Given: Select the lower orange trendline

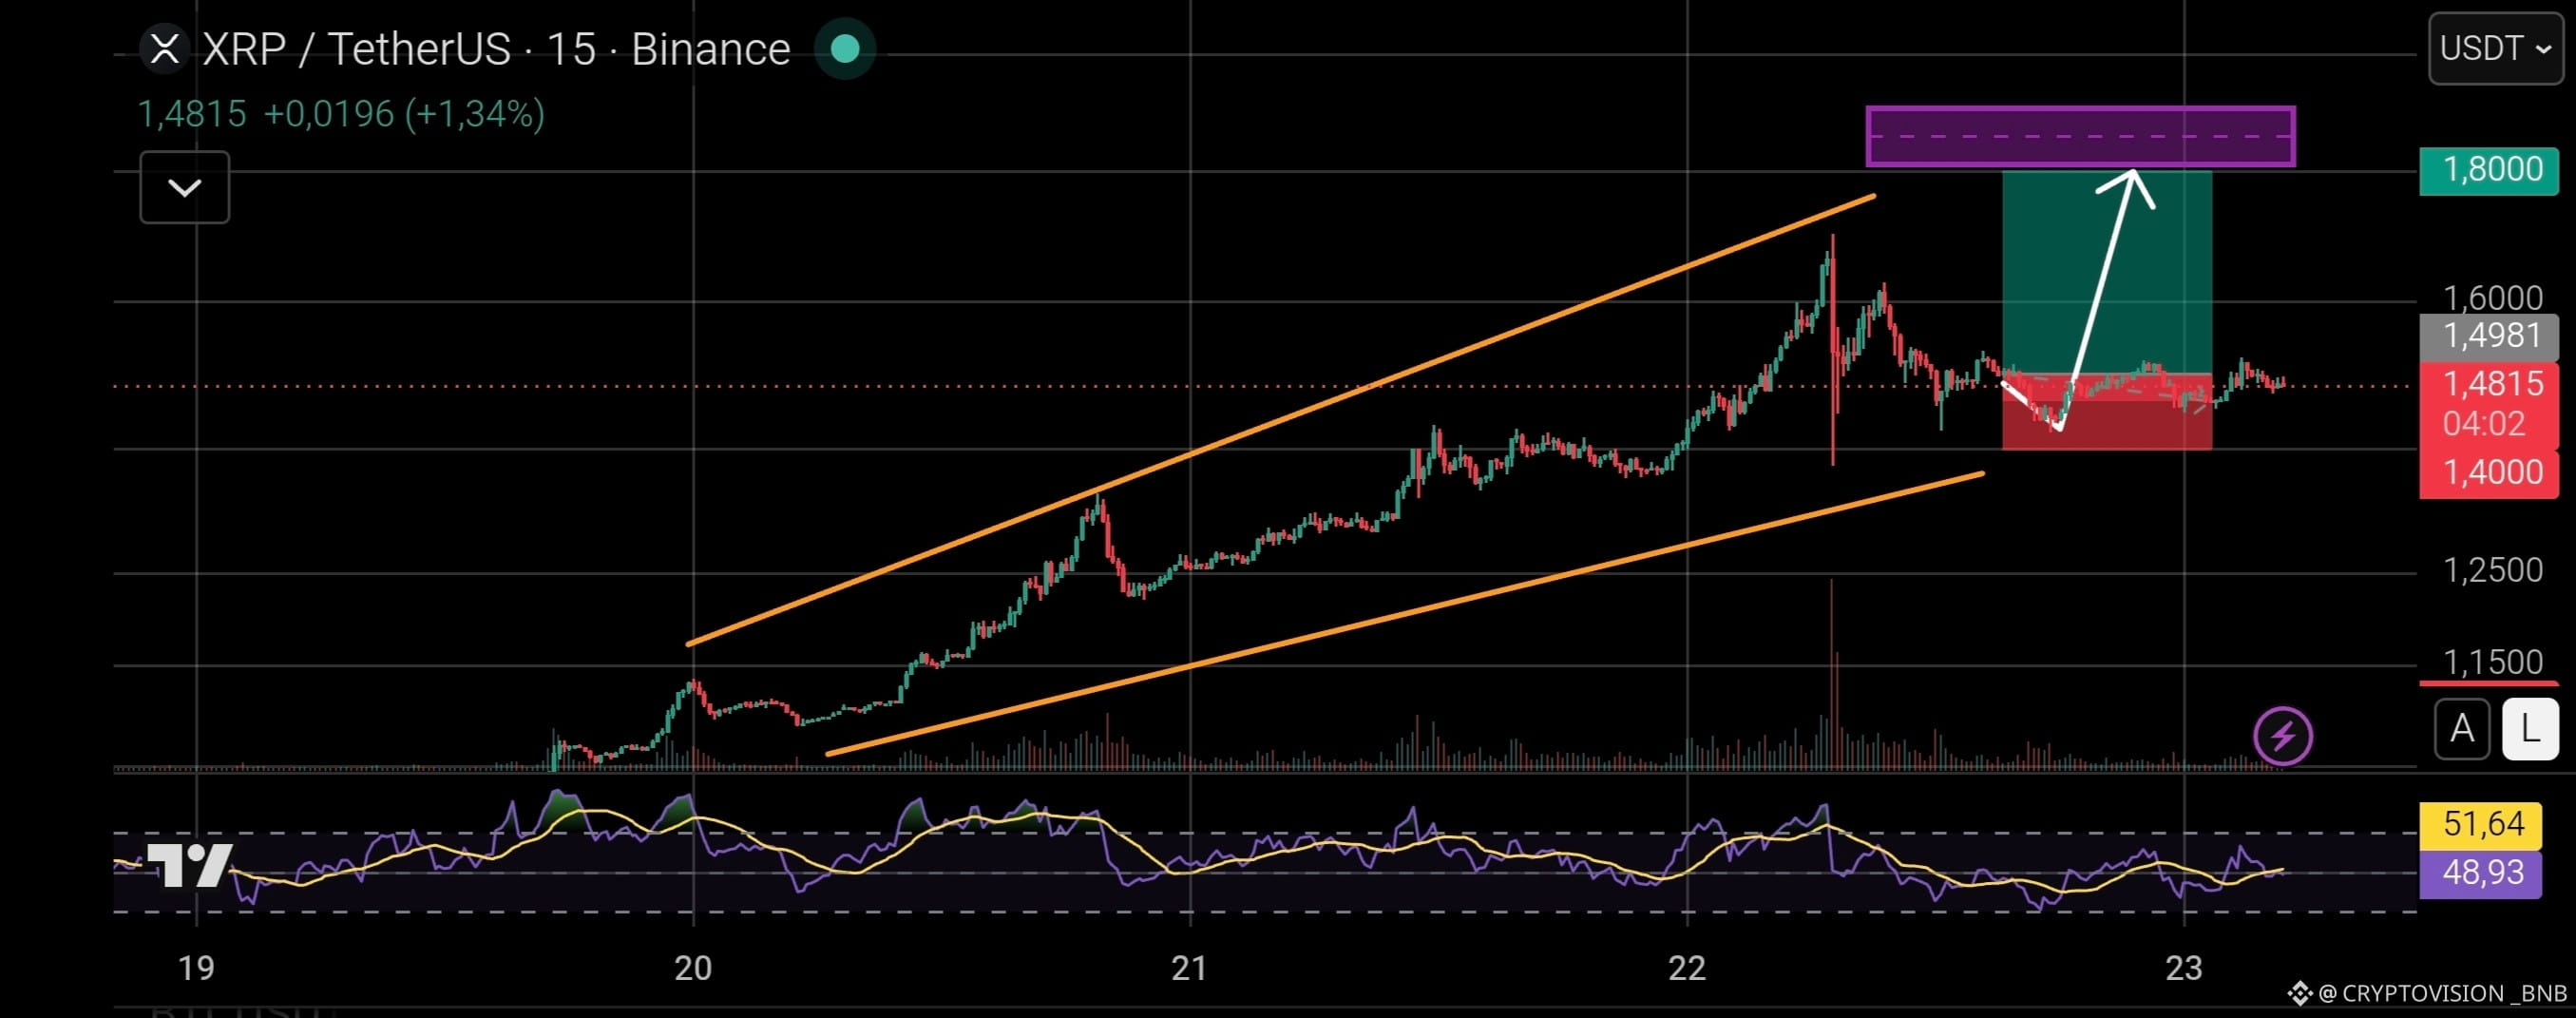Looking at the screenshot, I should pos(1405,613).
